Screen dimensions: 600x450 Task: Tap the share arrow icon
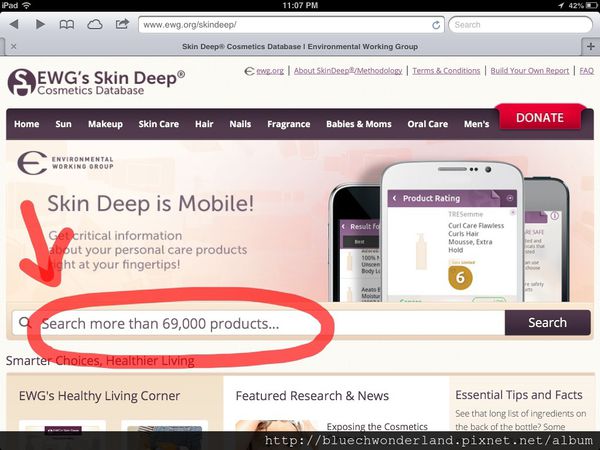[x=122, y=23]
